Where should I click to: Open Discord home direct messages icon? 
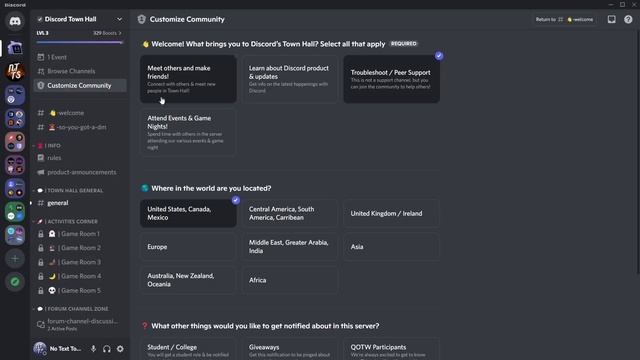click(x=15, y=21)
